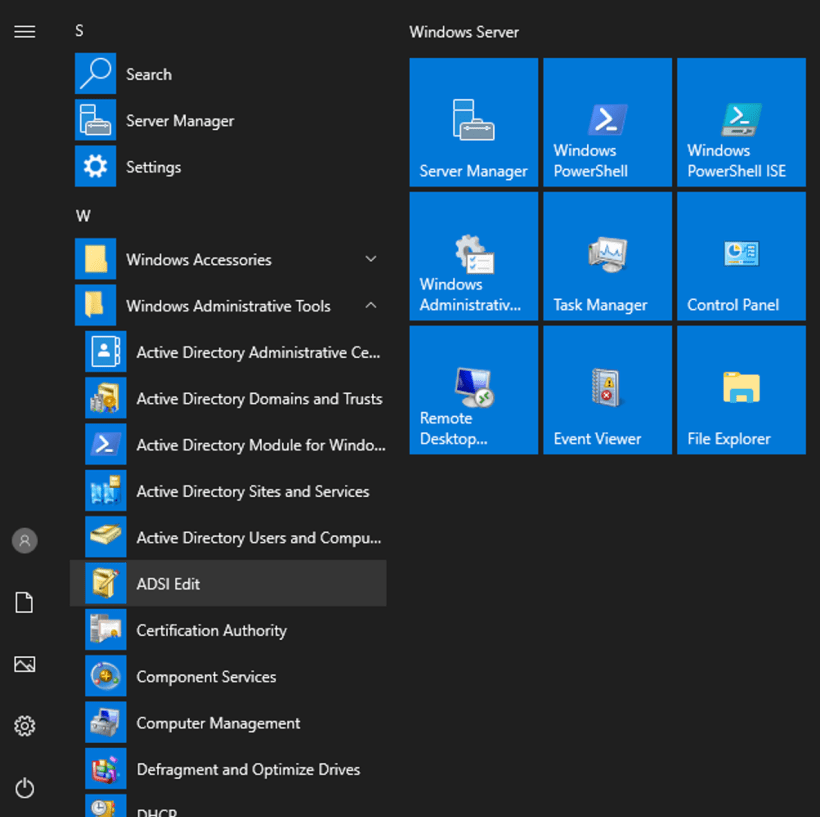Open Documents from the sidebar icon

click(25, 602)
